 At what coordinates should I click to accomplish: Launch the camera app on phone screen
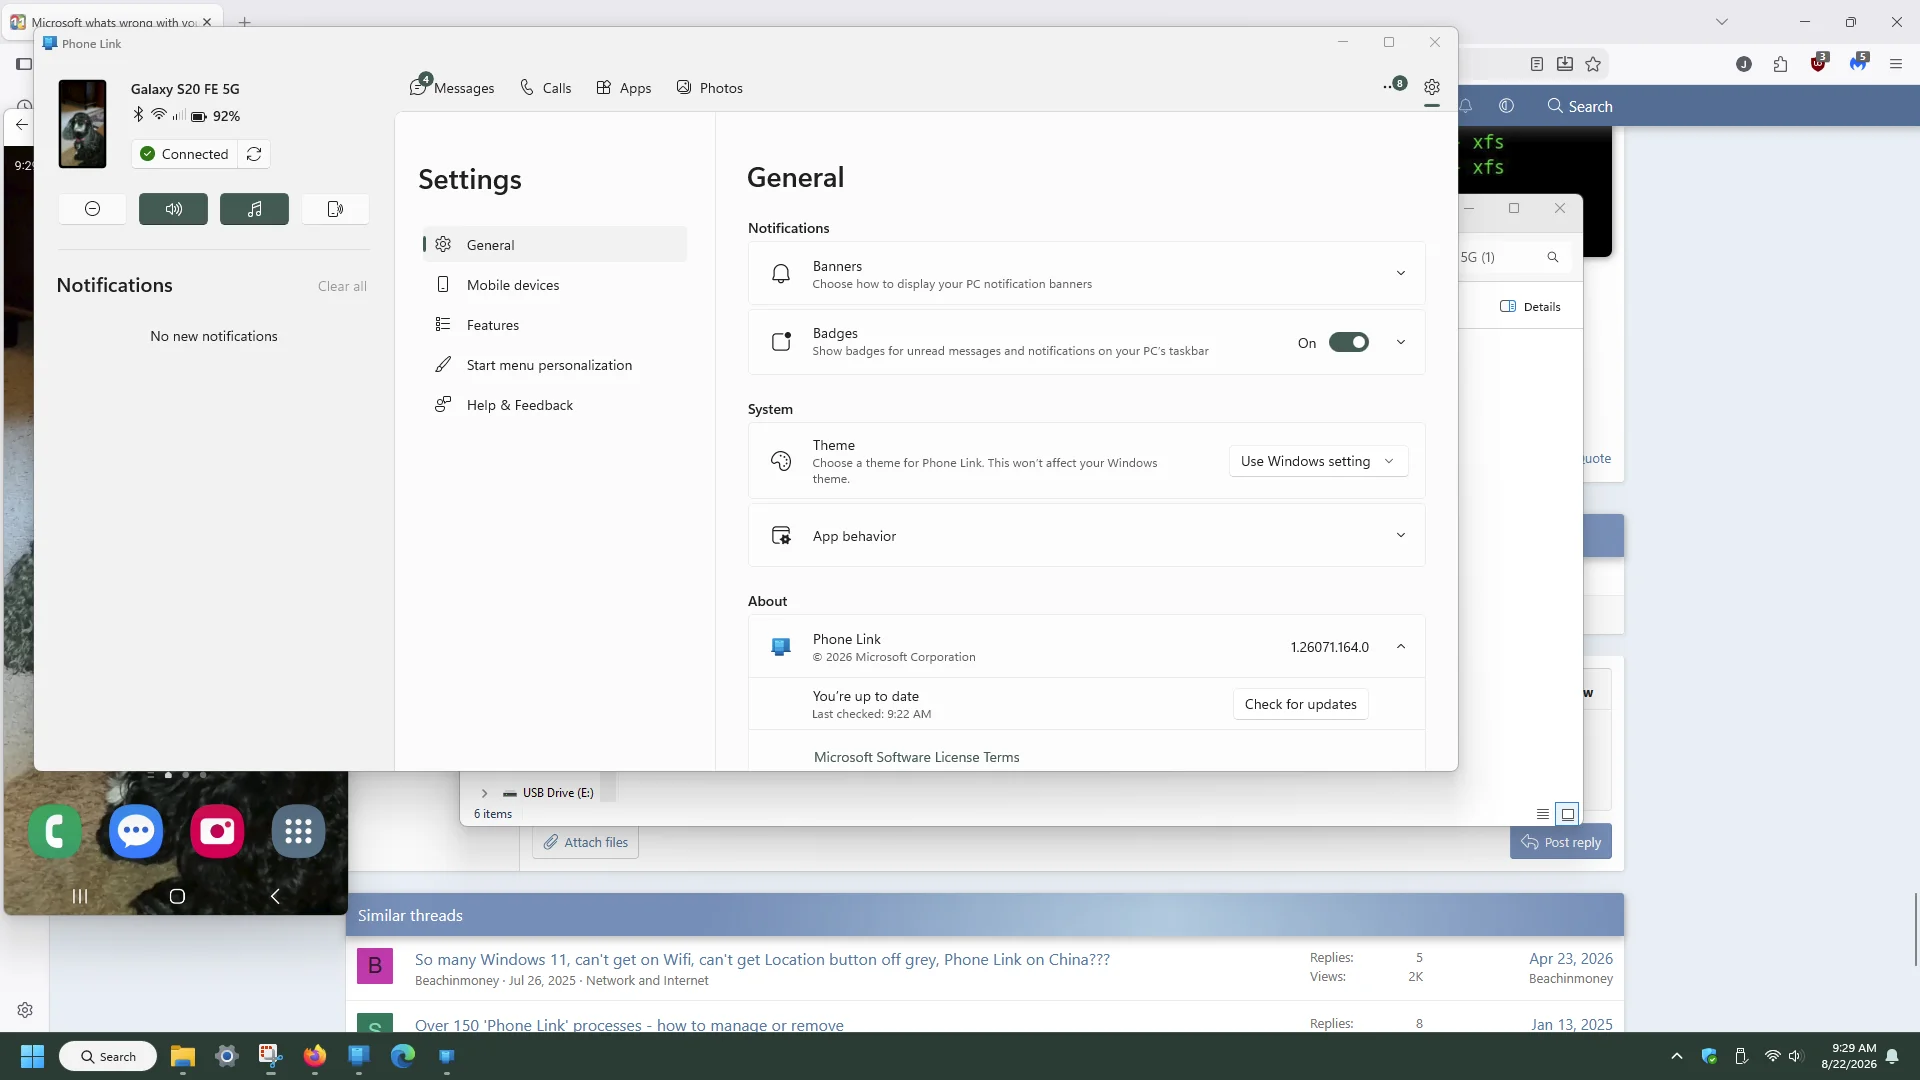click(x=217, y=831)
